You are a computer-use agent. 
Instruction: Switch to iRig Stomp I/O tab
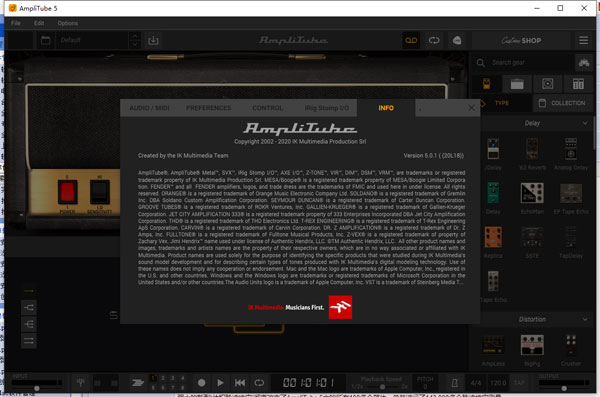[327, 108]
